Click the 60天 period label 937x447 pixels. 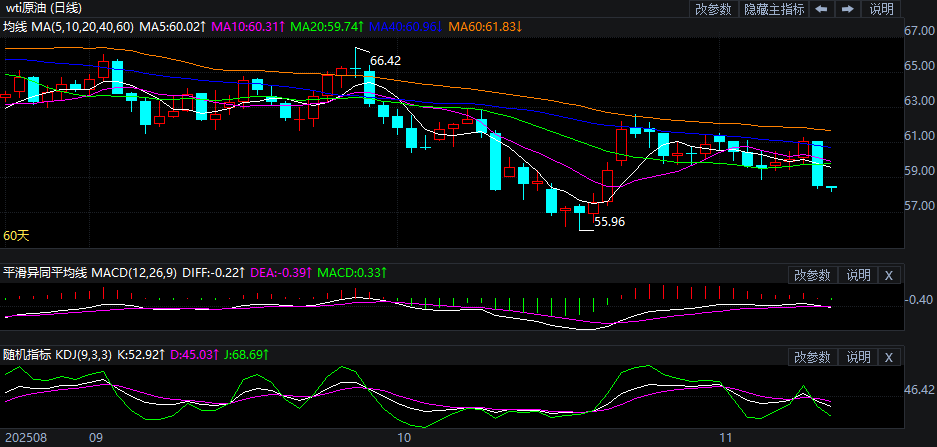16,235
